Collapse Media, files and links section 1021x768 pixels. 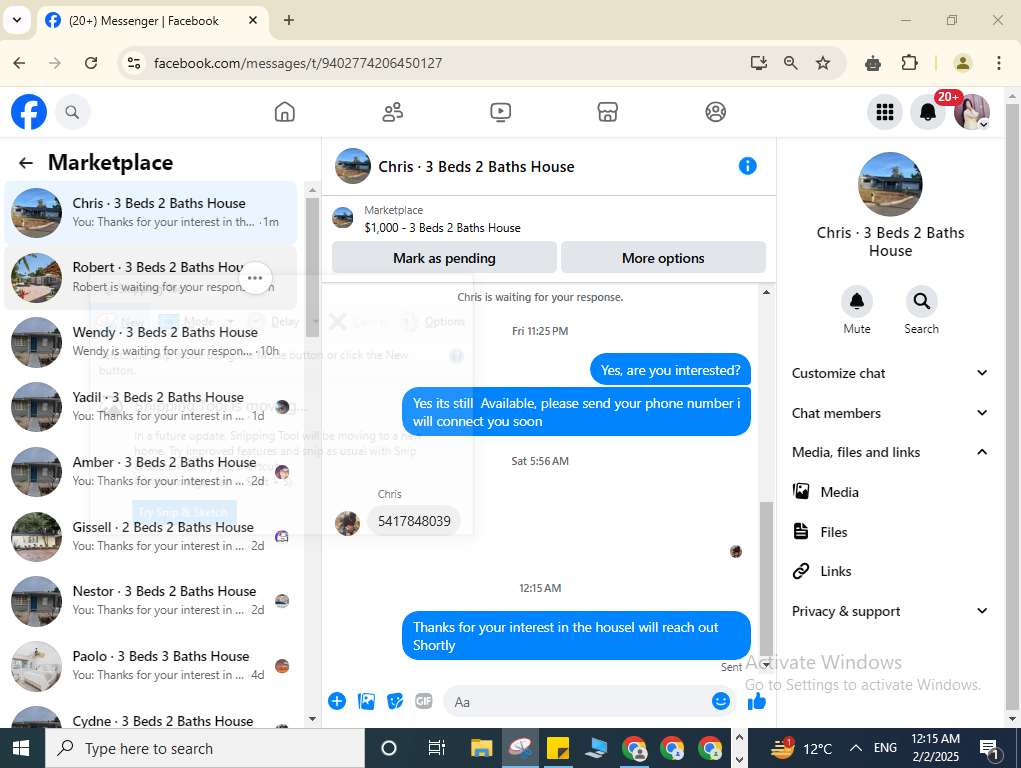point(890,452)
